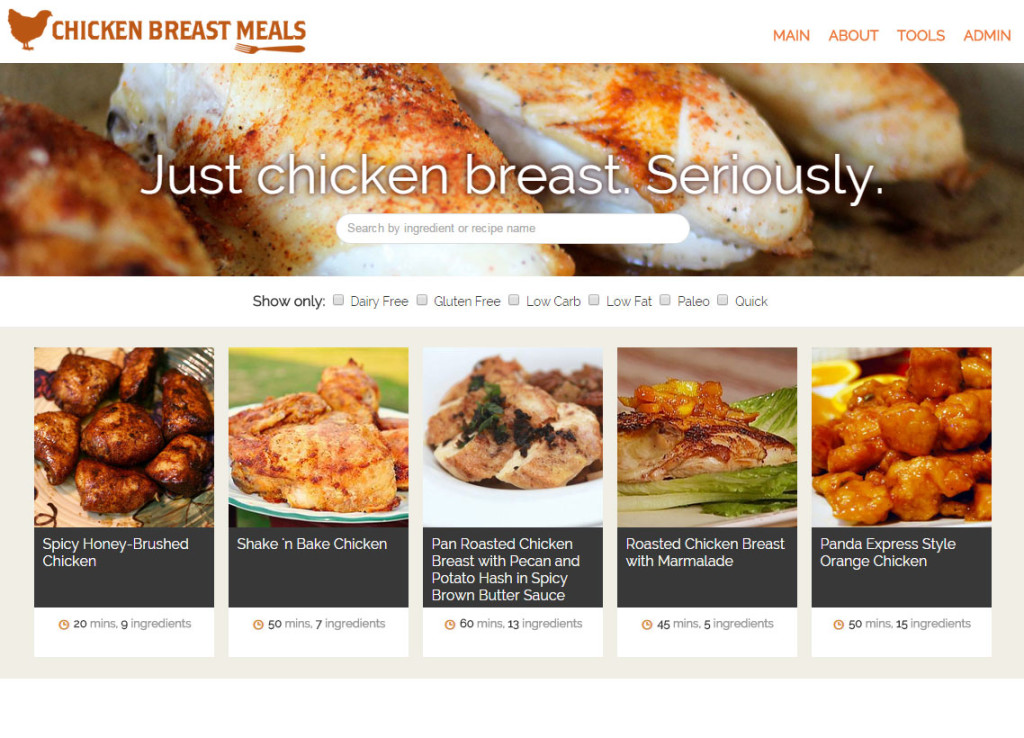Click the fork icon under the site title

(270, 48)
